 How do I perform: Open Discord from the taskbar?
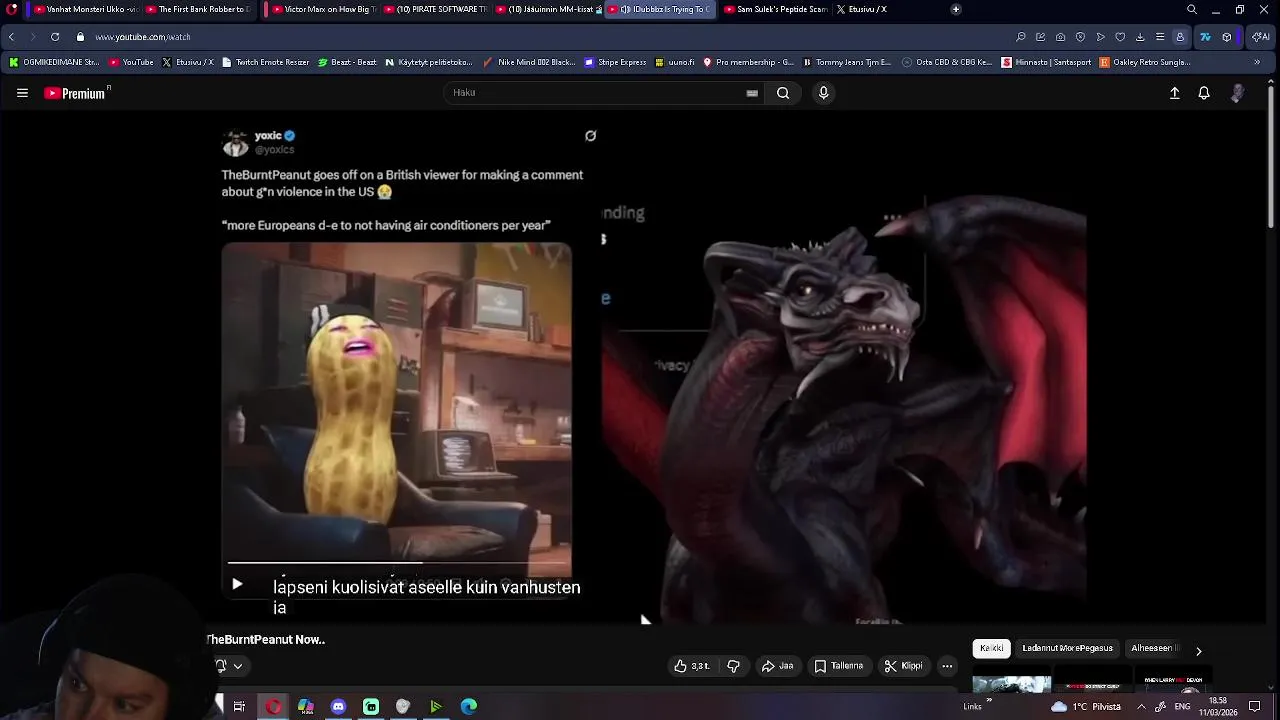[x=338, y=707]
